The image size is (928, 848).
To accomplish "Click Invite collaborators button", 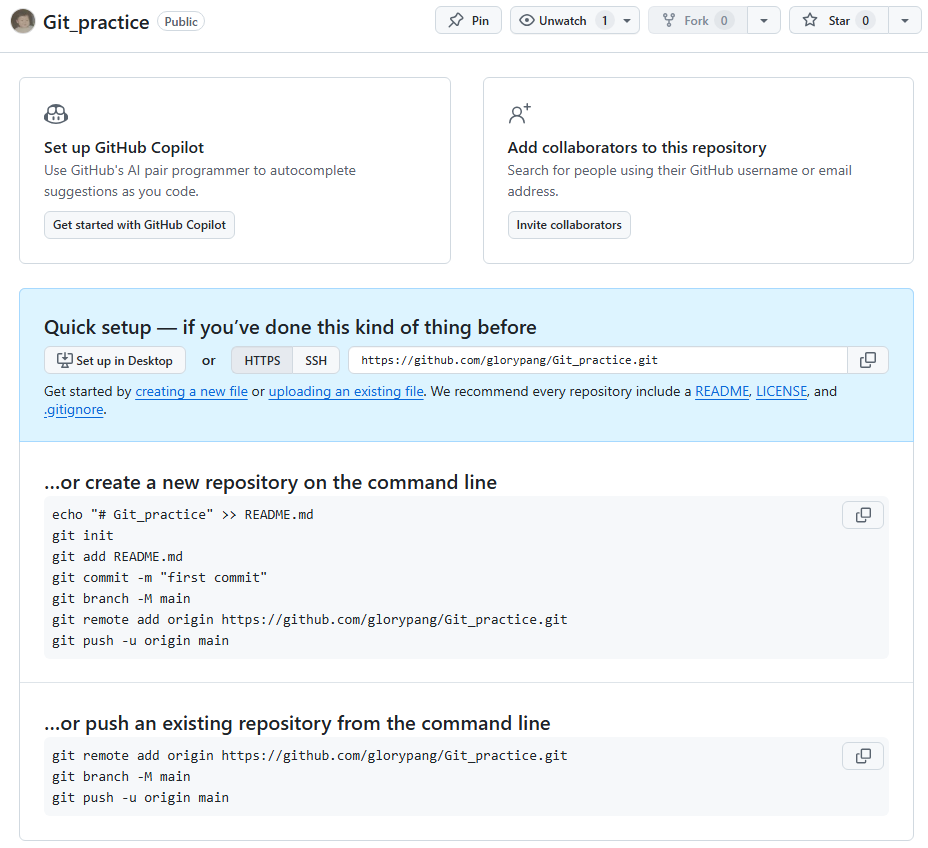I will (569, 225).
